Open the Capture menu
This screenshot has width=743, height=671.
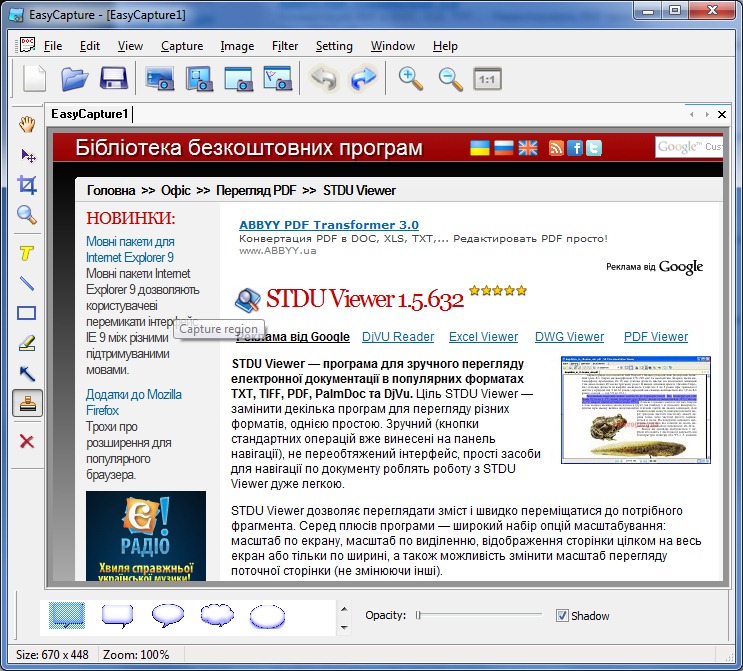pyautogui.click(x=181, y=46)
